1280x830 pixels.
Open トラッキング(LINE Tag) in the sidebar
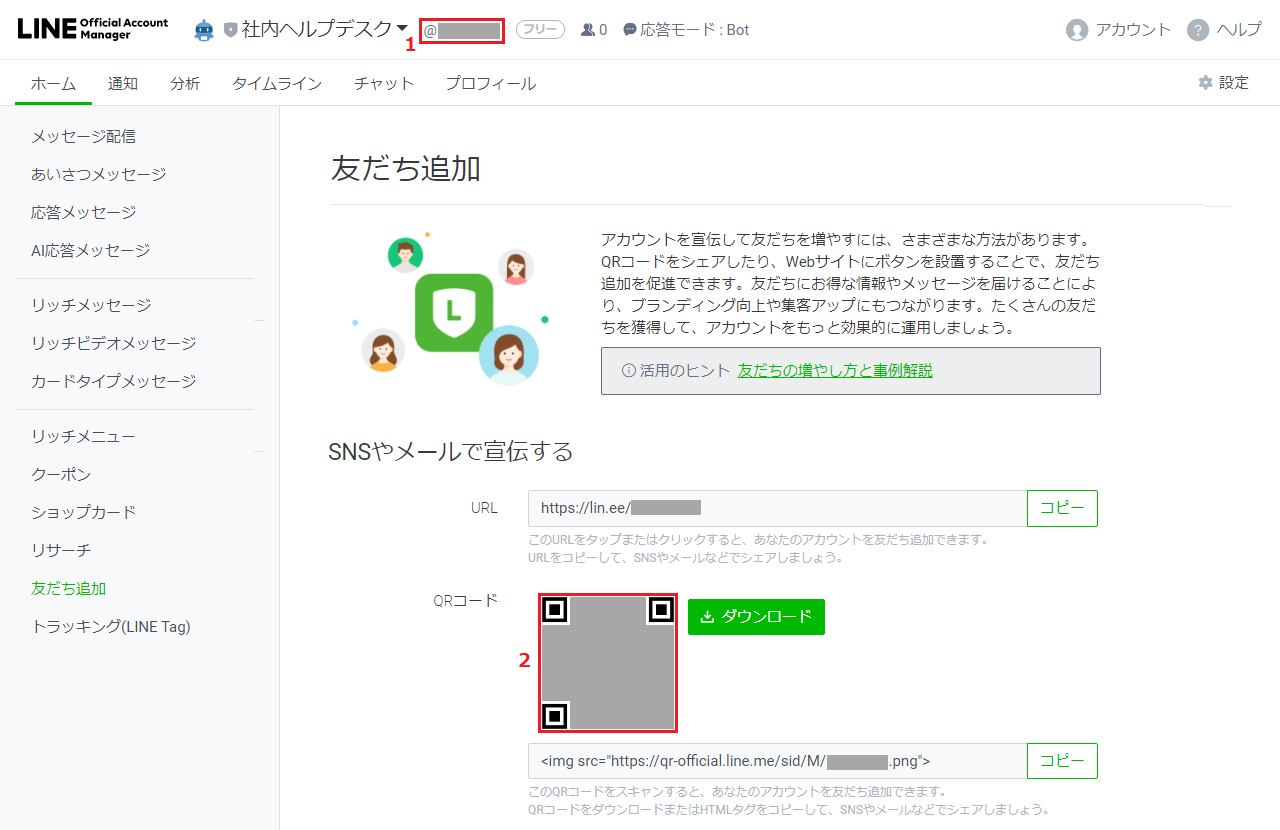point(110,626)
